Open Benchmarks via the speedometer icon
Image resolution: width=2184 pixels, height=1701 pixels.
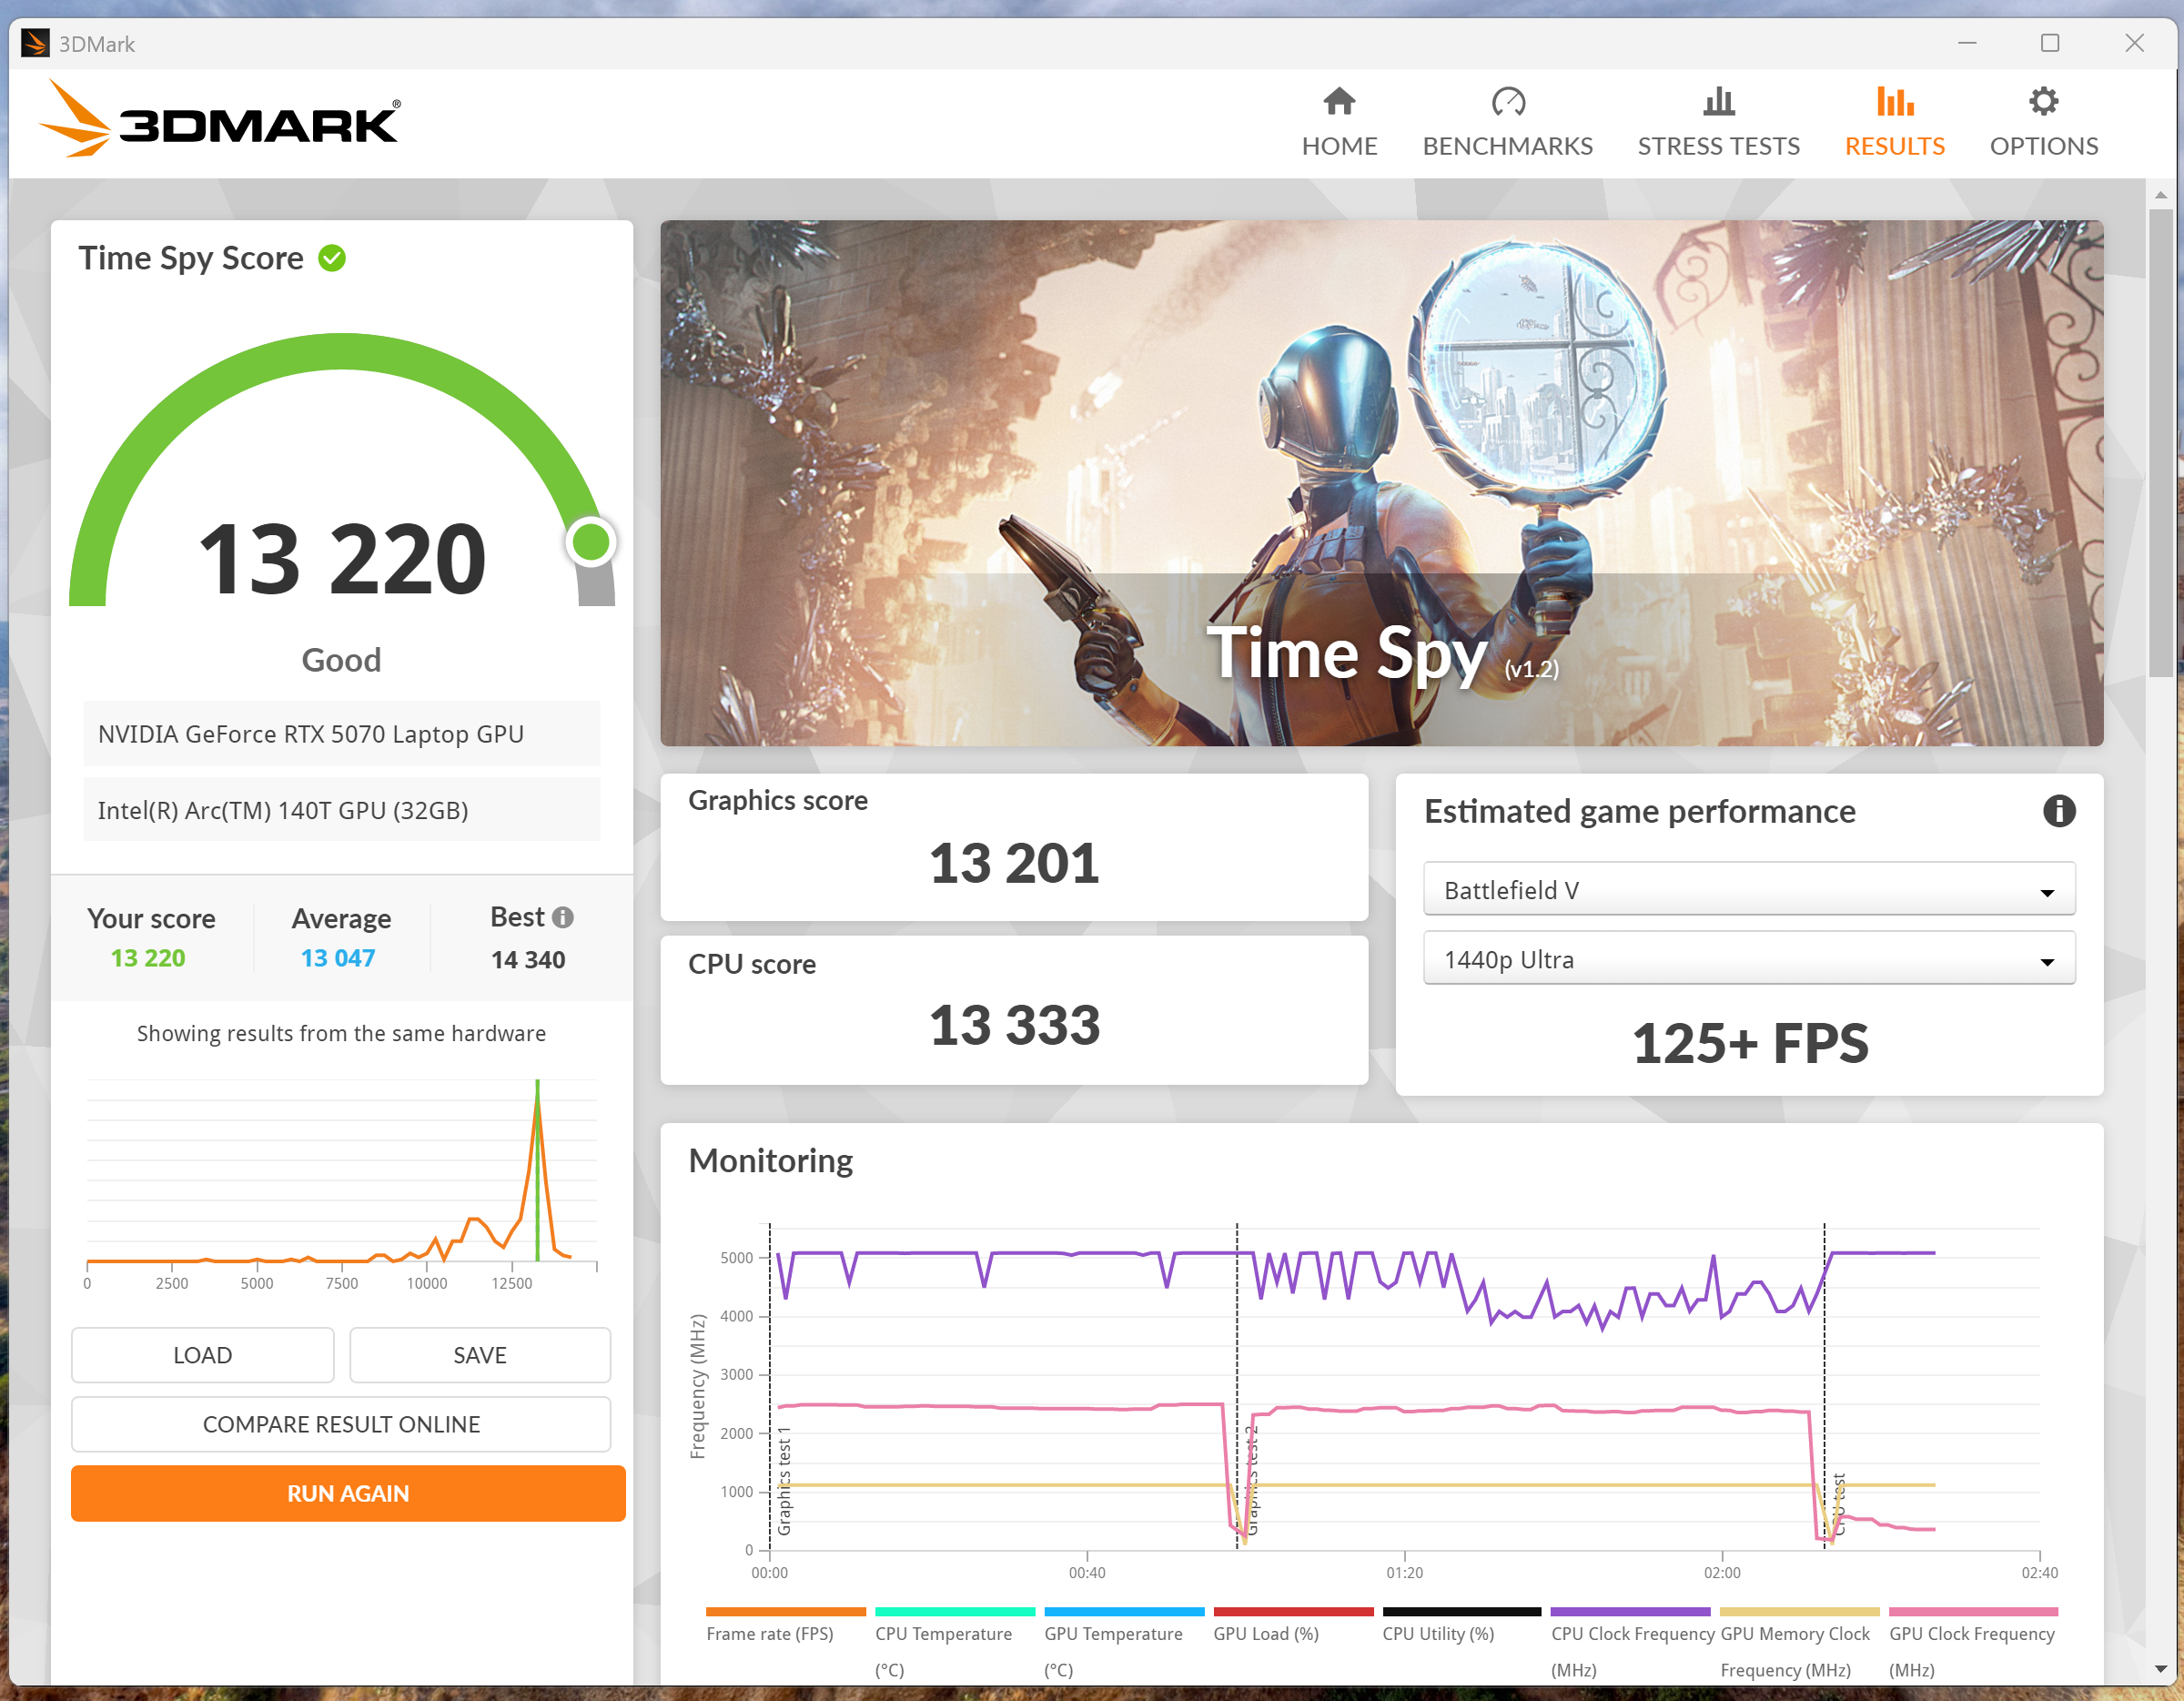click(1507, 101)
